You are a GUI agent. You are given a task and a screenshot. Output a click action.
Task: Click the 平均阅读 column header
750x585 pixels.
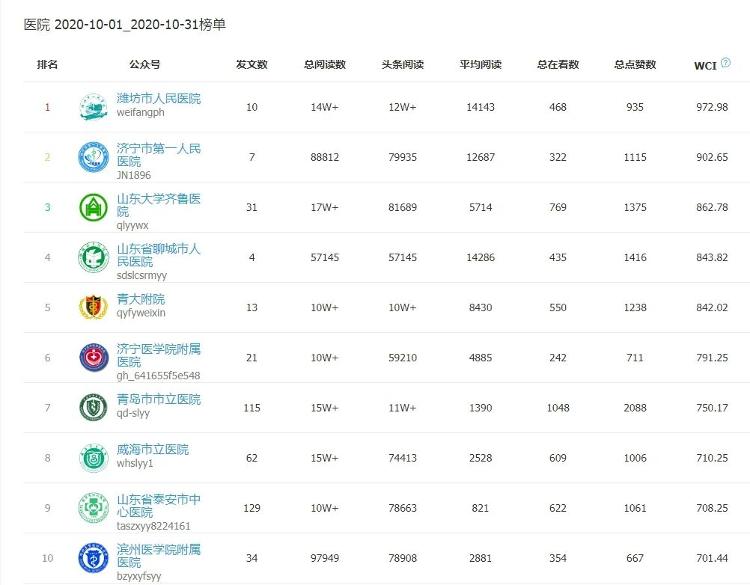pos(480,65)
